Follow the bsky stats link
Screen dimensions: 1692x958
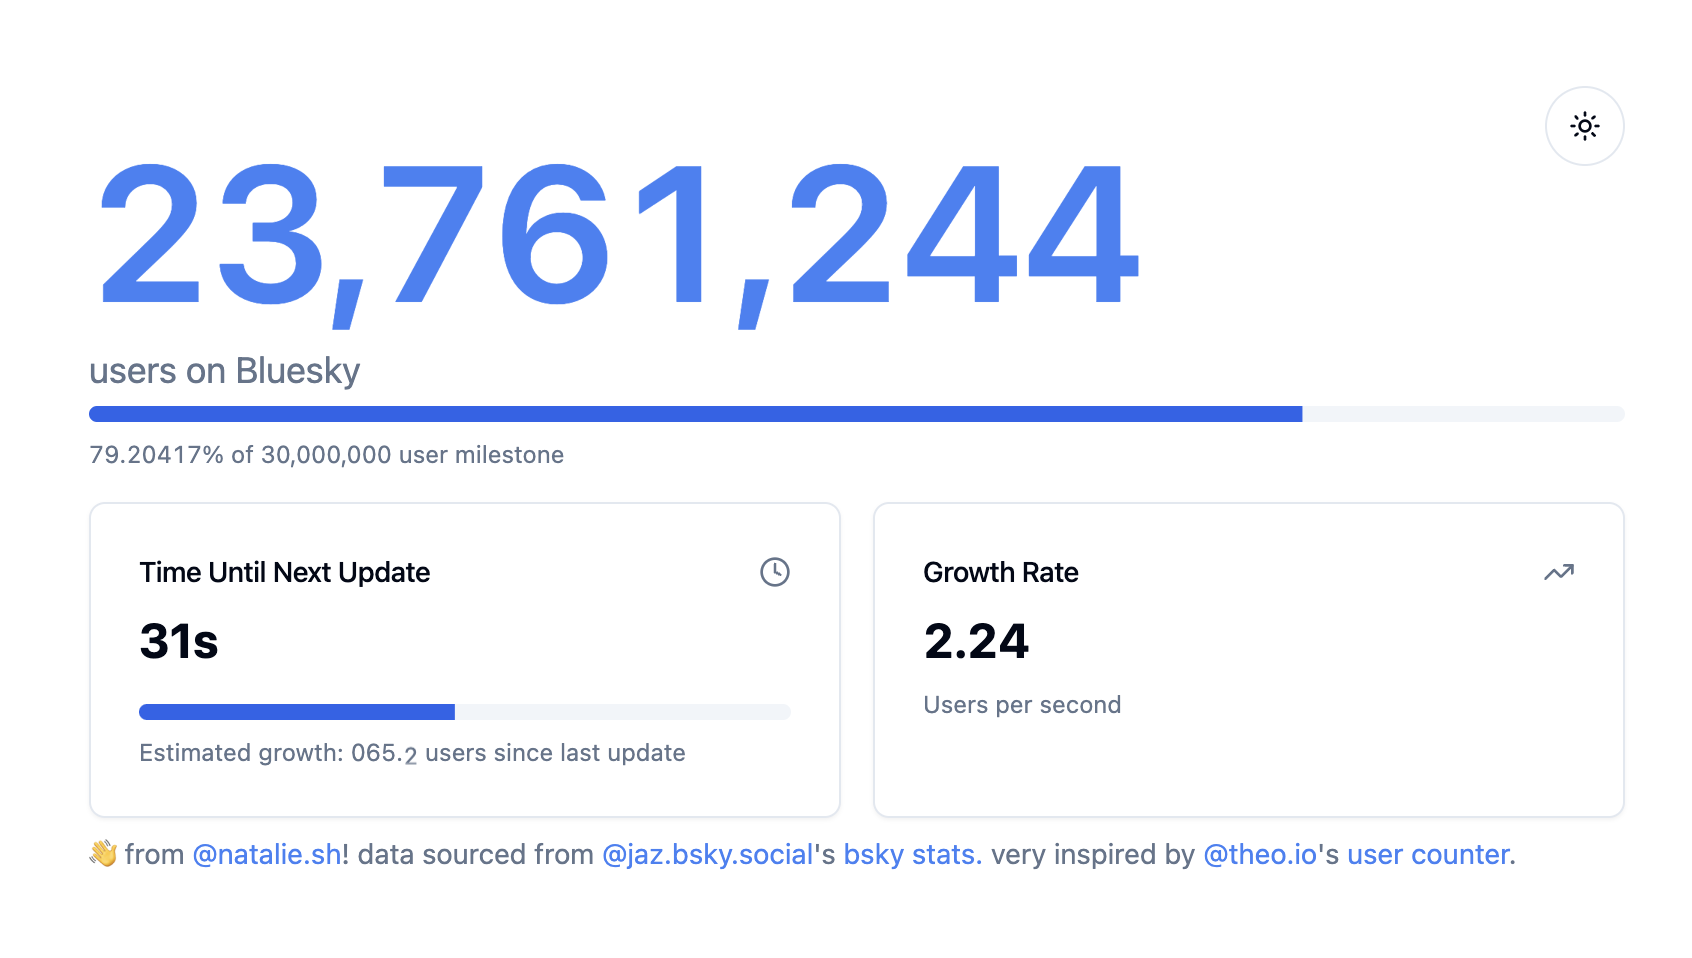(x=912, y=854)
